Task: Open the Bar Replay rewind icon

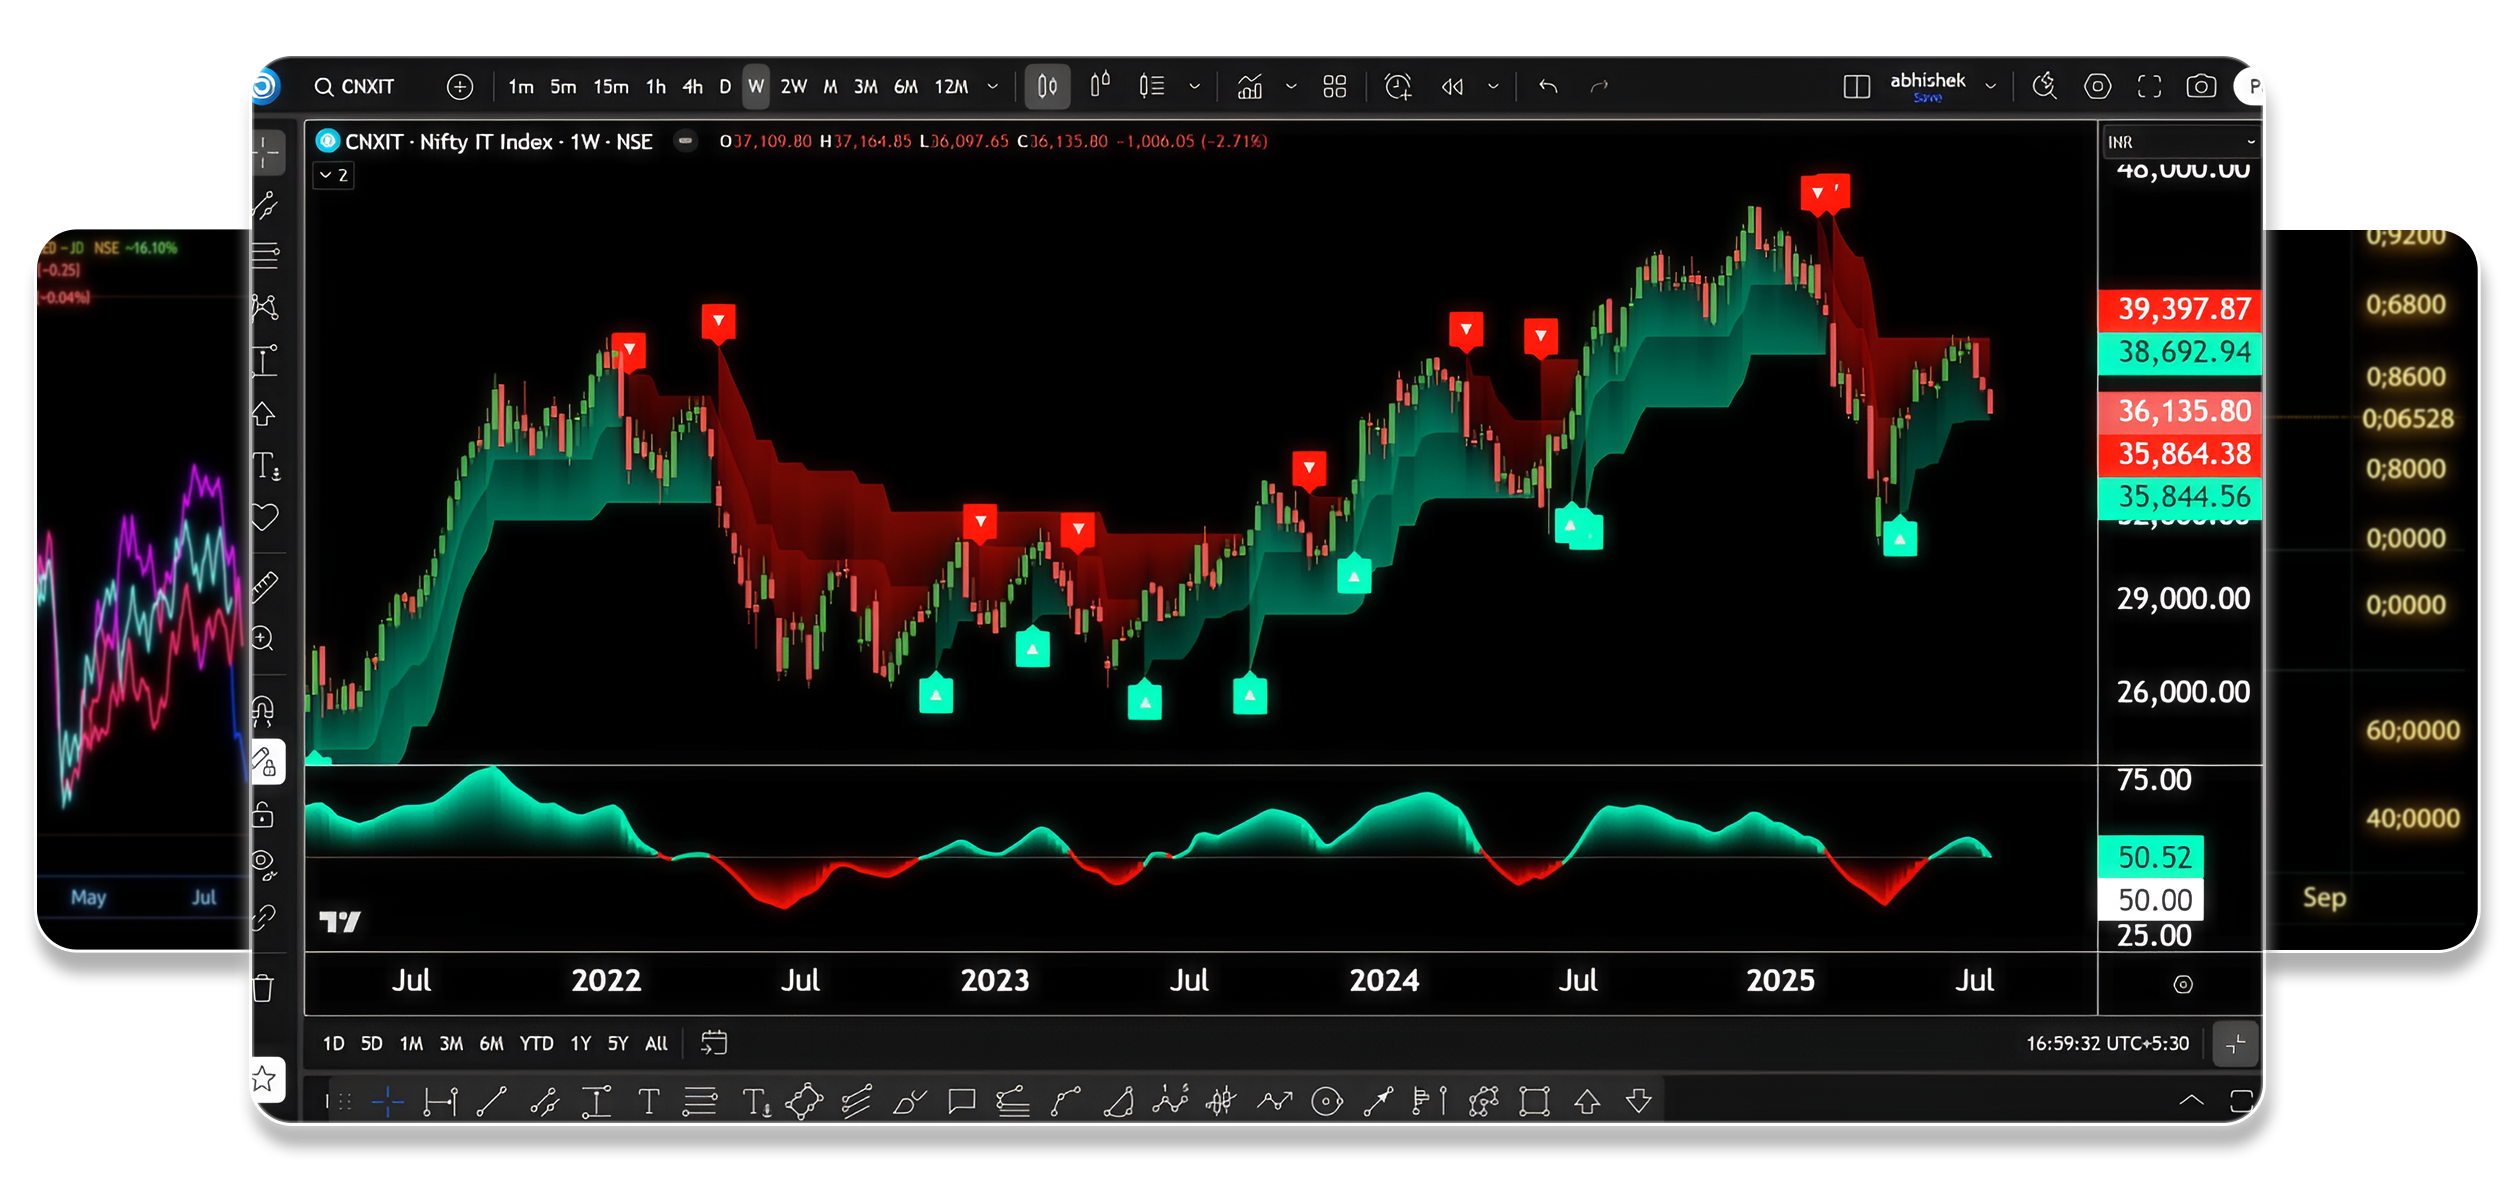Action: pyautogui.click(x=1452, y=87)
